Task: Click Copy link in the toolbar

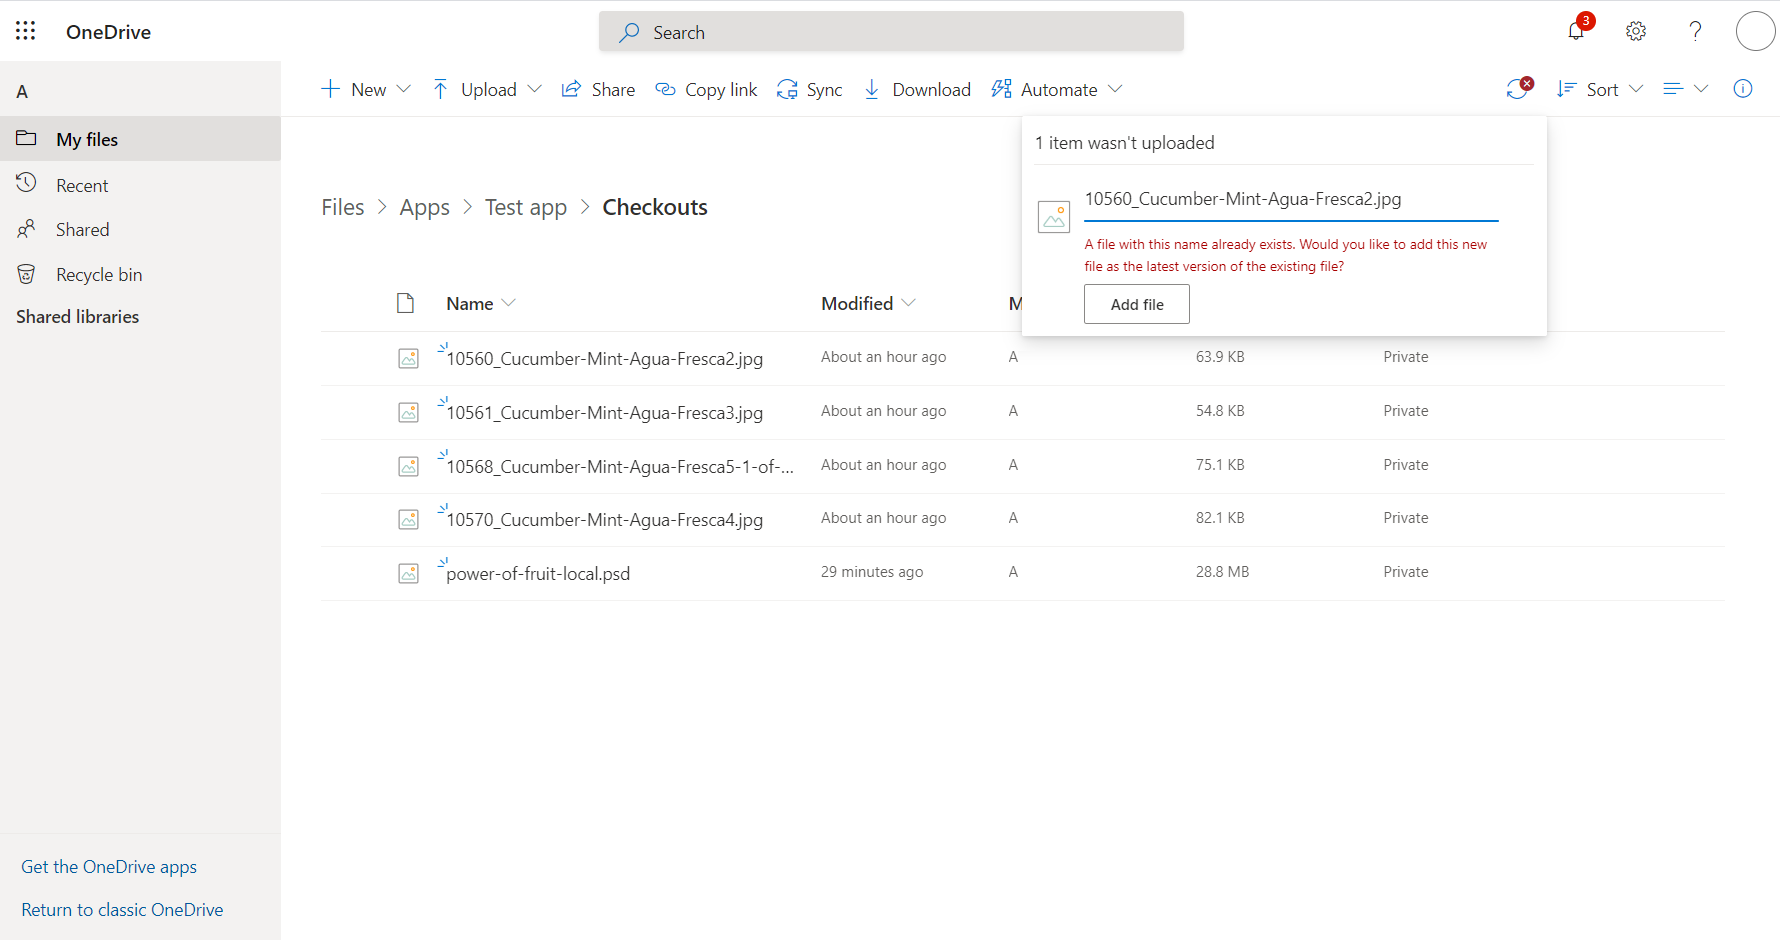Action: pyautogui.click(x=706, y=89)
